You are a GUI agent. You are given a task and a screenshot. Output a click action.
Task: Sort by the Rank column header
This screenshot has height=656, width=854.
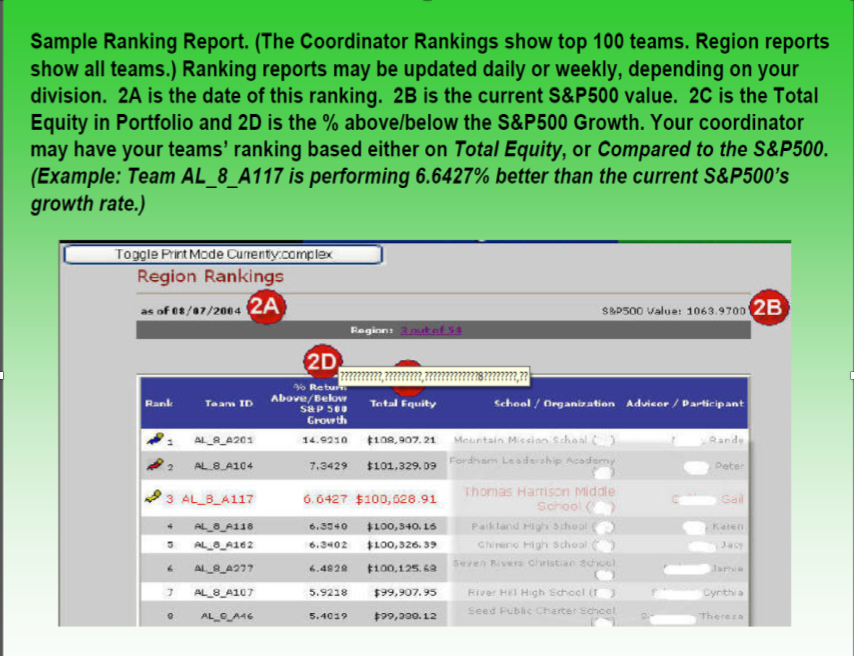(156, 403)
